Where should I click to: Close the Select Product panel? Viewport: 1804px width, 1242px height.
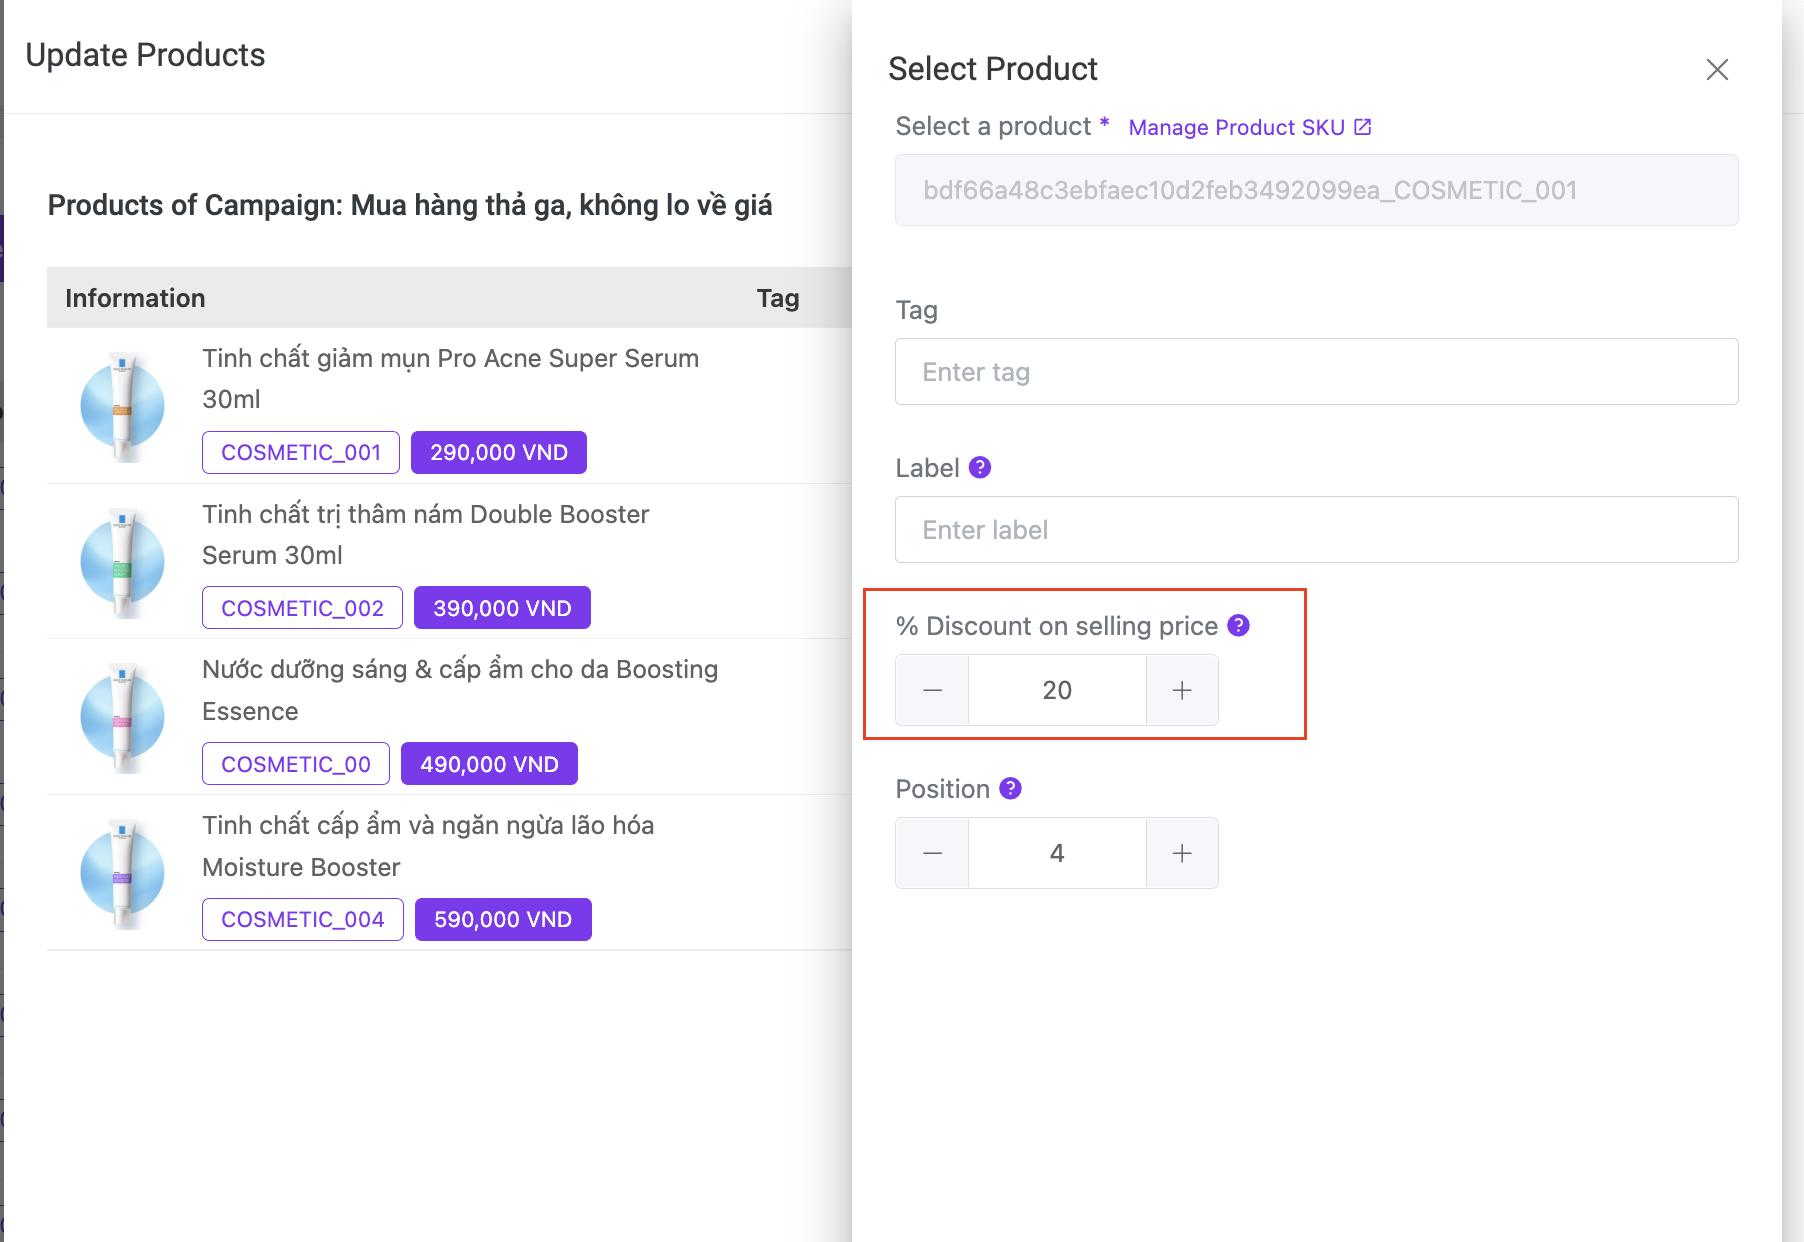tap(1717, 70)
